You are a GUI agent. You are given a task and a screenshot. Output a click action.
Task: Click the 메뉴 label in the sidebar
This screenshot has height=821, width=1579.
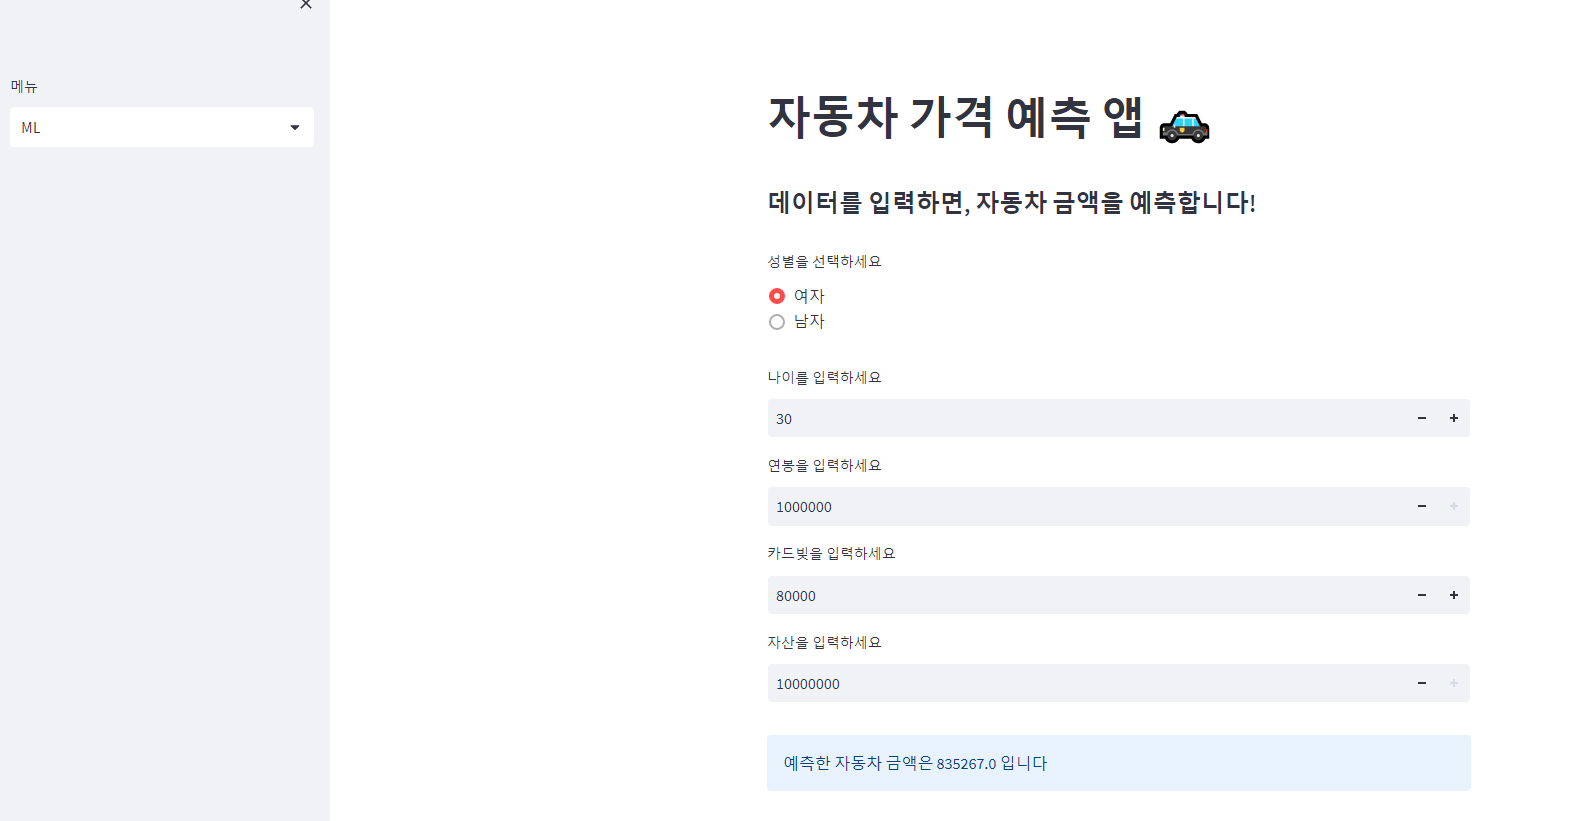[23, 86]
